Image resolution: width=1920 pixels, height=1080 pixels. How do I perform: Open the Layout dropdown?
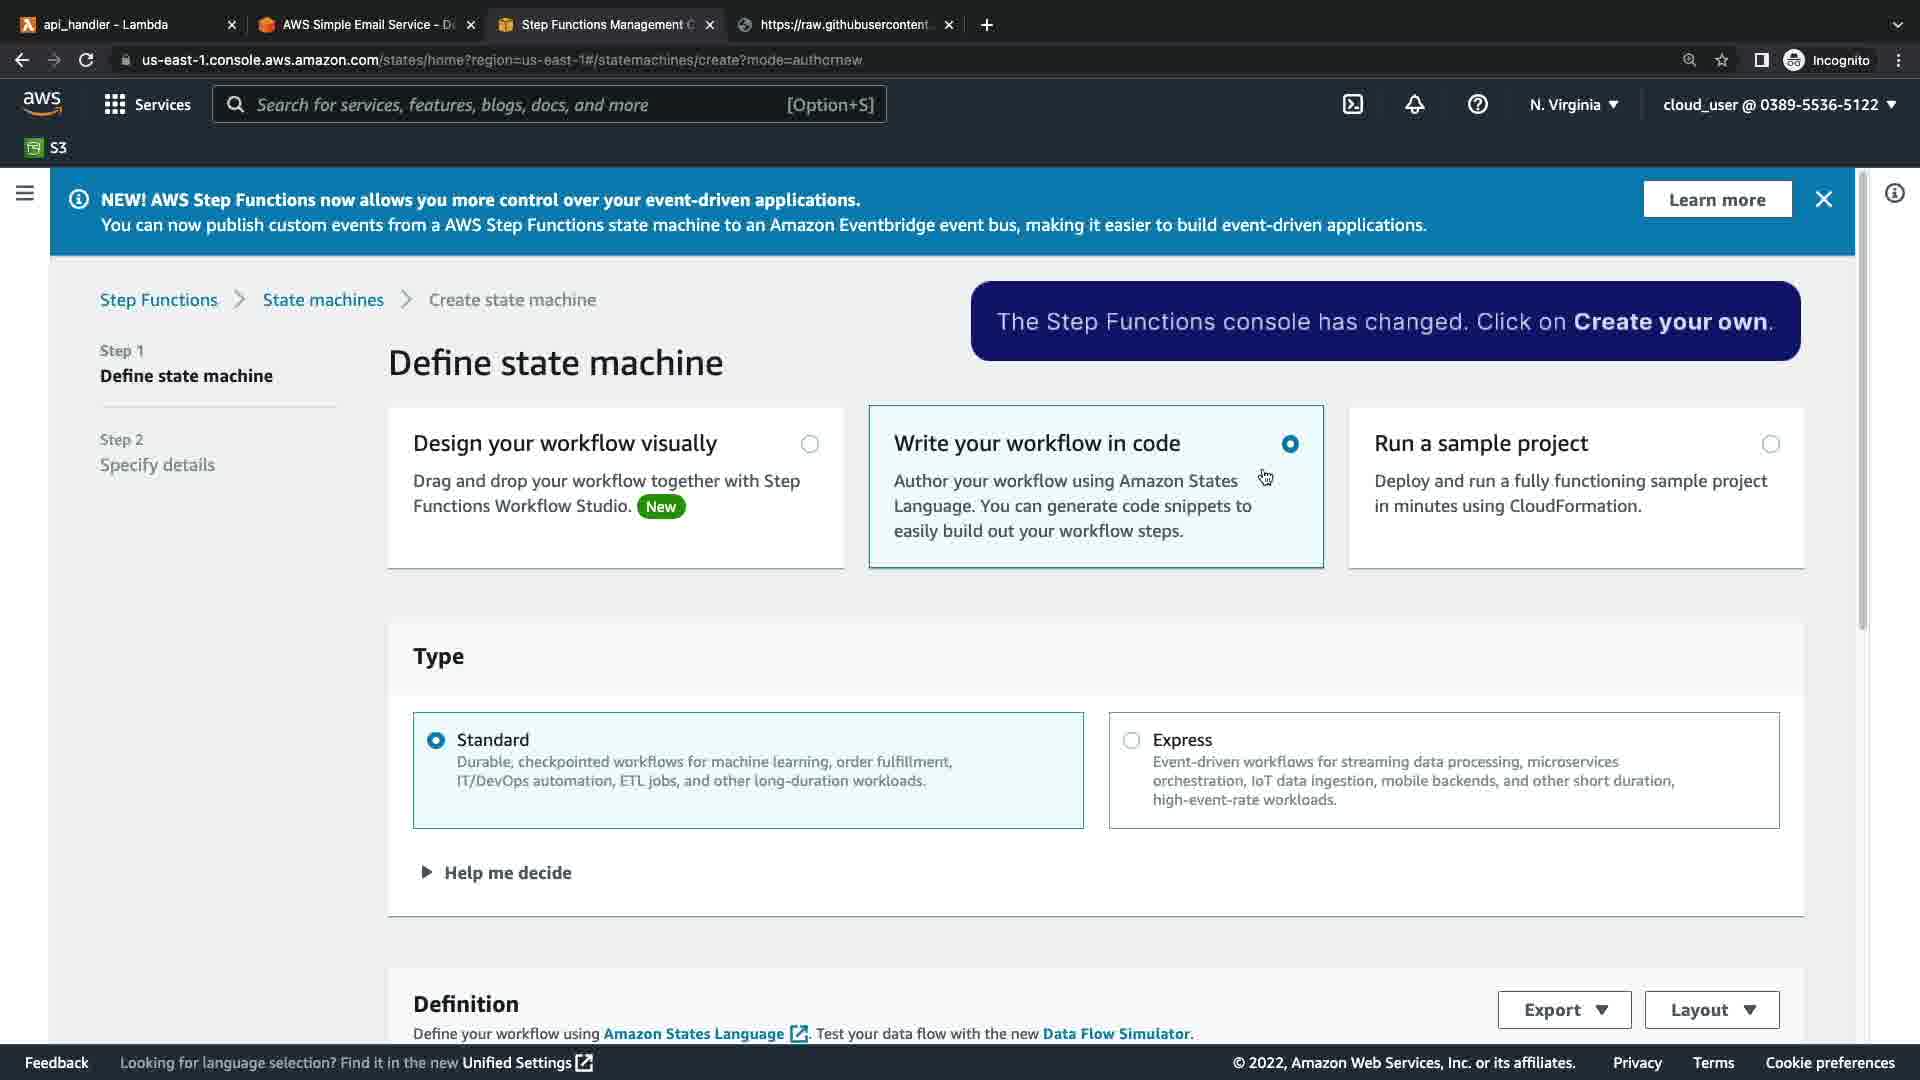(1711, 1010)
